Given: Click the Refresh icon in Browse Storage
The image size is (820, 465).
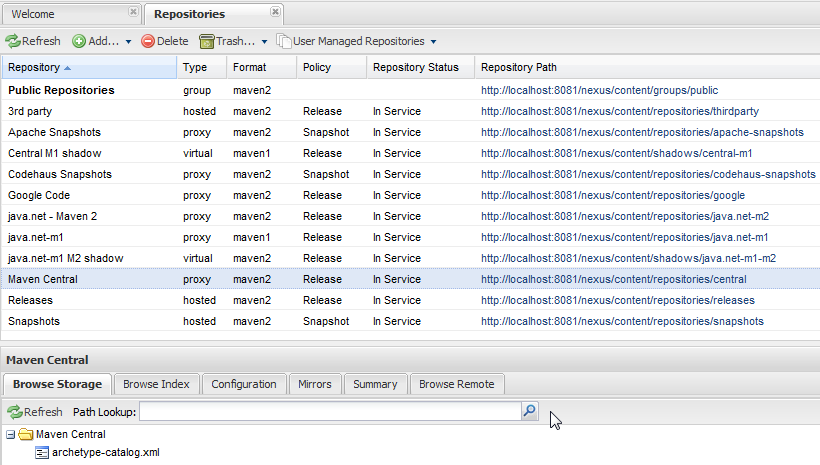Looking at the screenshot, I should point(13,412).
